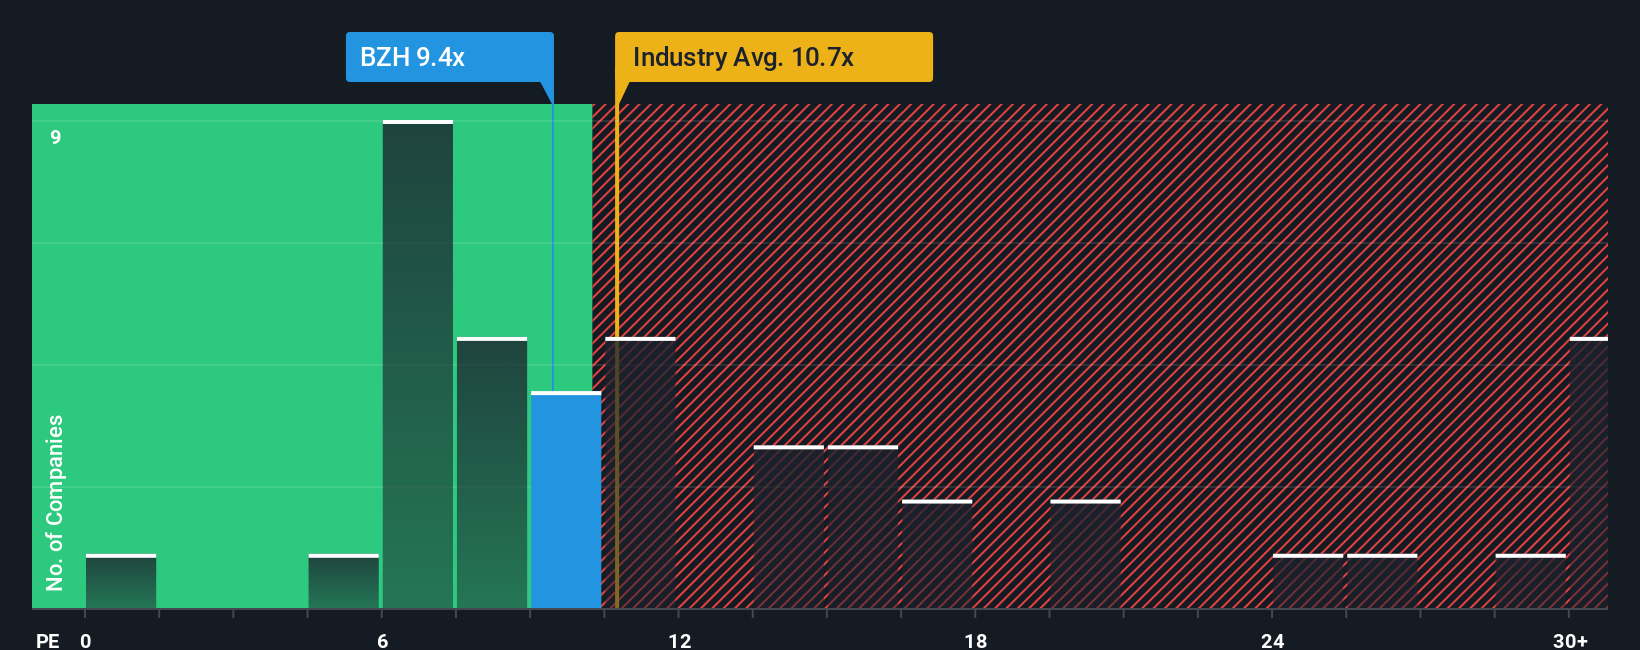Click the y-axis value 9
Screen dimensions: 1640x650
point(56,137)
